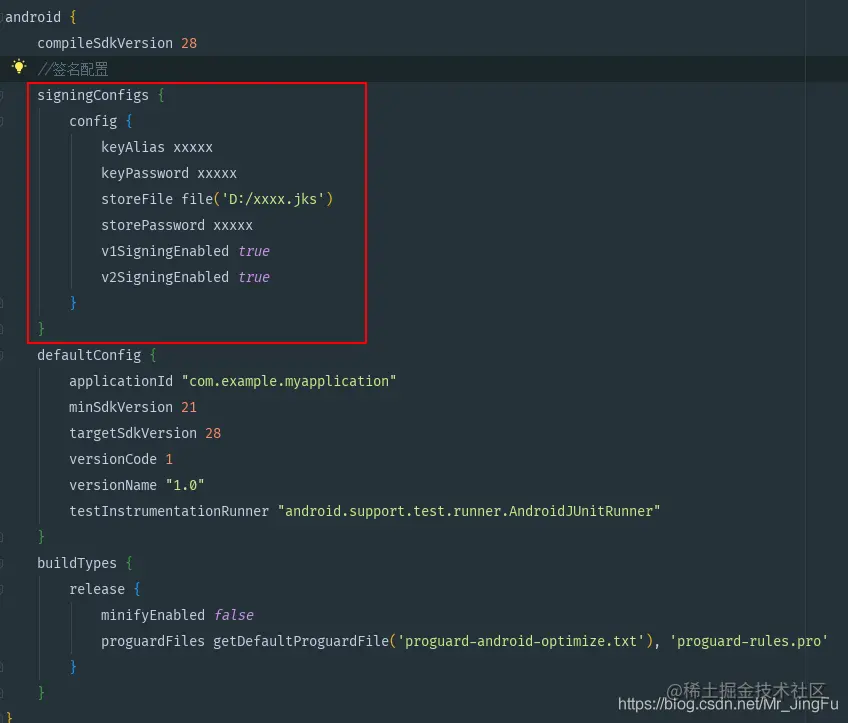Viewport: 848px width, 723px height.
Task: Click the 'proguardFiles' property
Action: click(x=153, y=641)
